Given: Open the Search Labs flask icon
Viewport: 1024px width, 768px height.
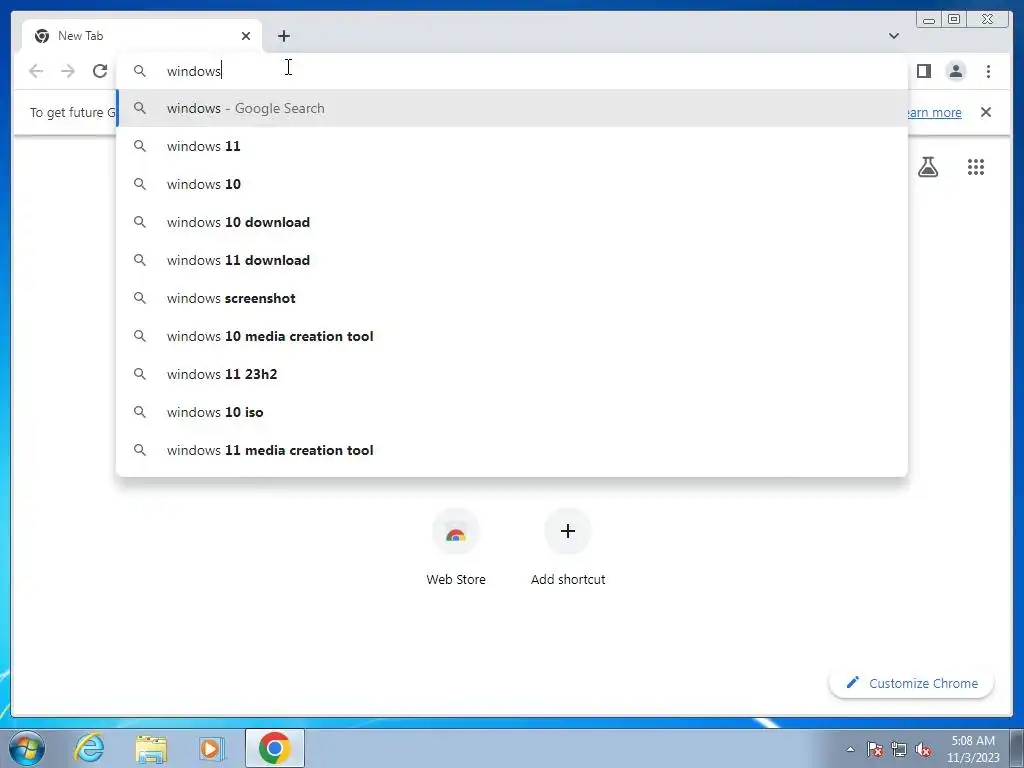Looking at the screenshot, I should pos(928,167).
